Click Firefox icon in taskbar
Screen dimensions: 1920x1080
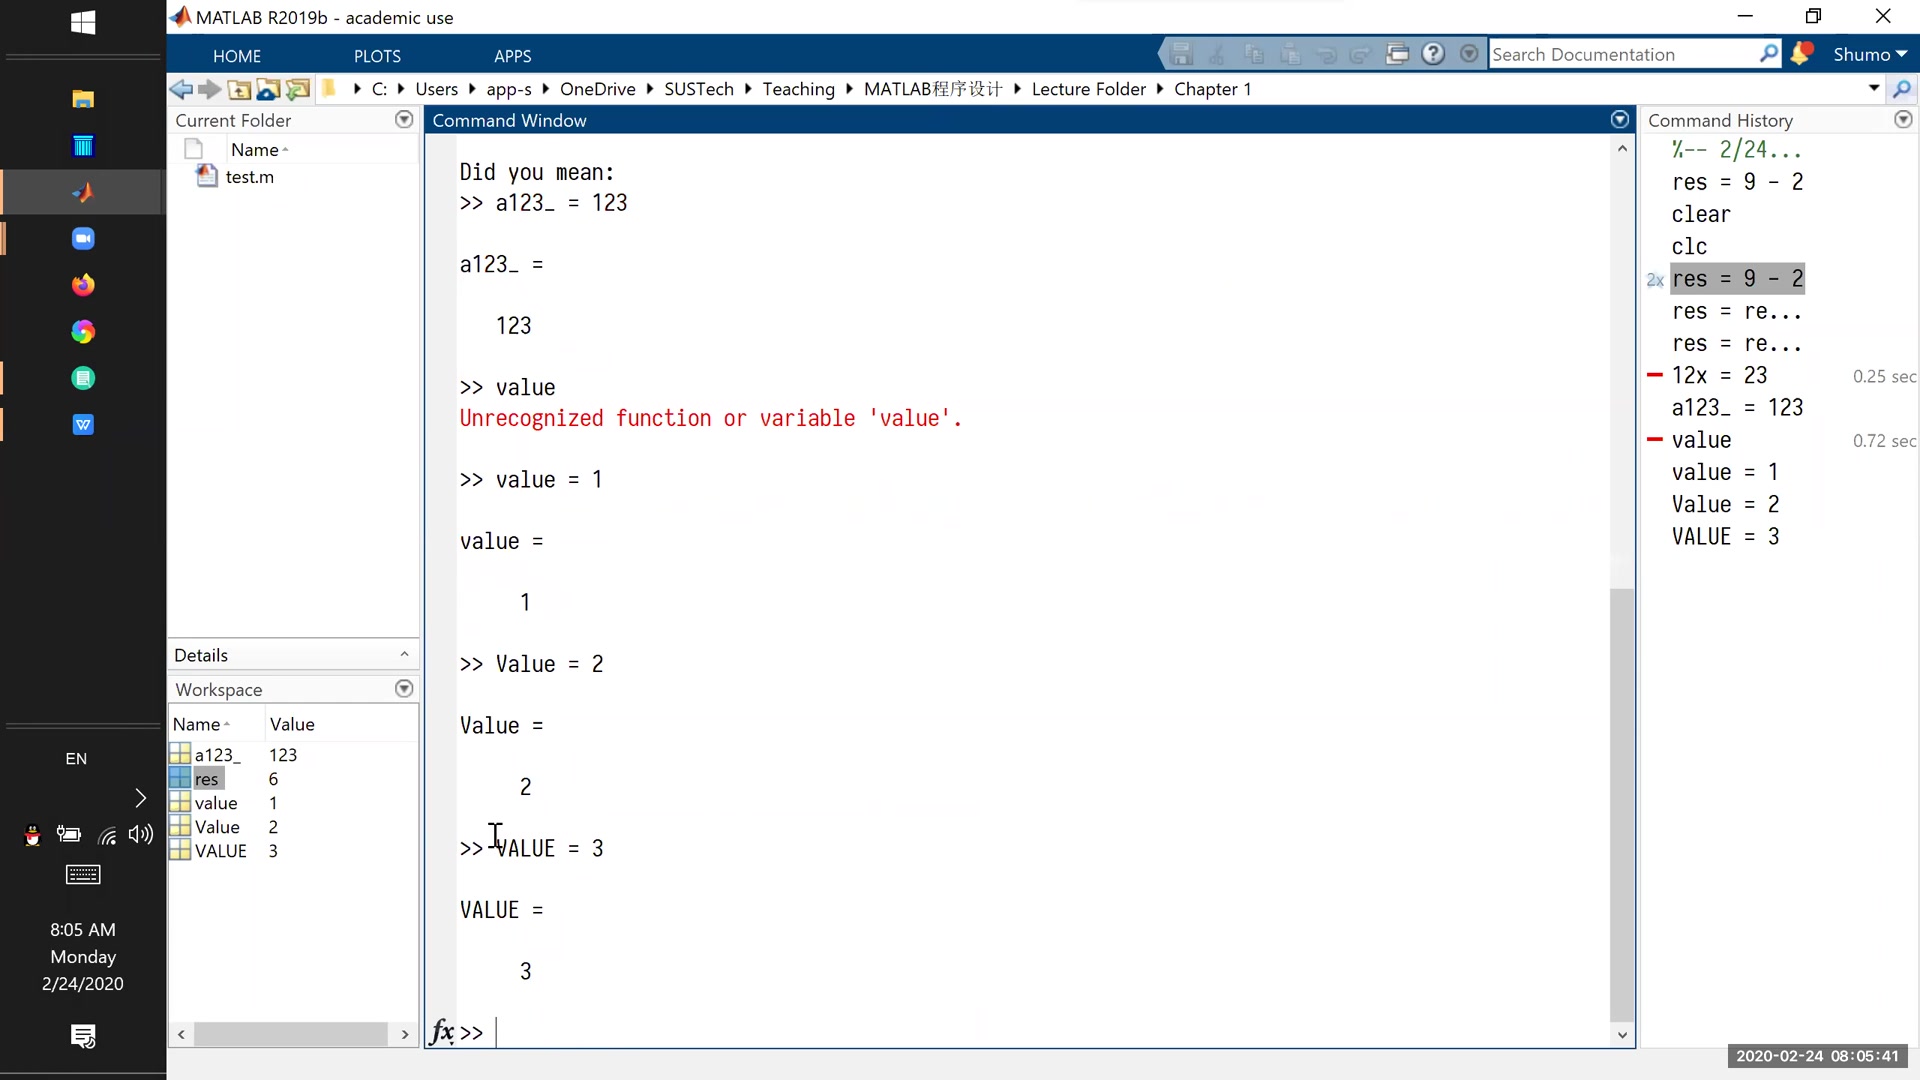(x=83, y=285)
